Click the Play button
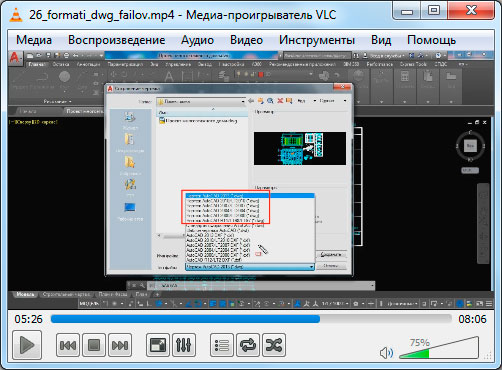The width and height of the screenshot is (502, 370). pos(27,345)
